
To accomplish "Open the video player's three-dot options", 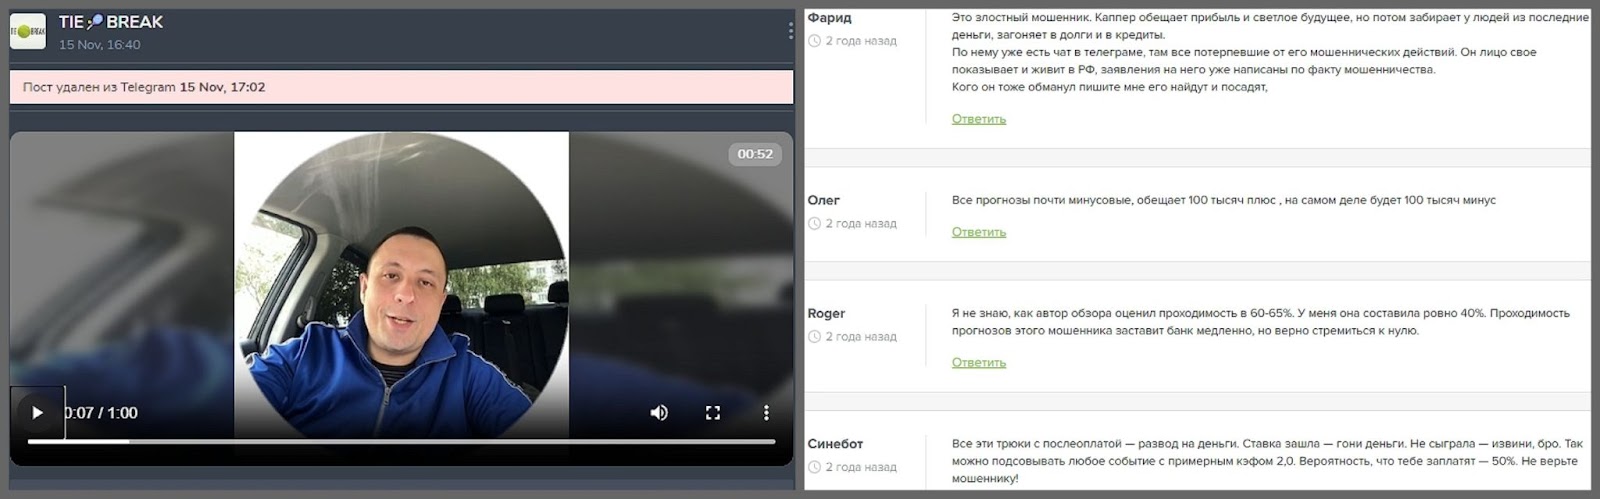I will [766, 413].
